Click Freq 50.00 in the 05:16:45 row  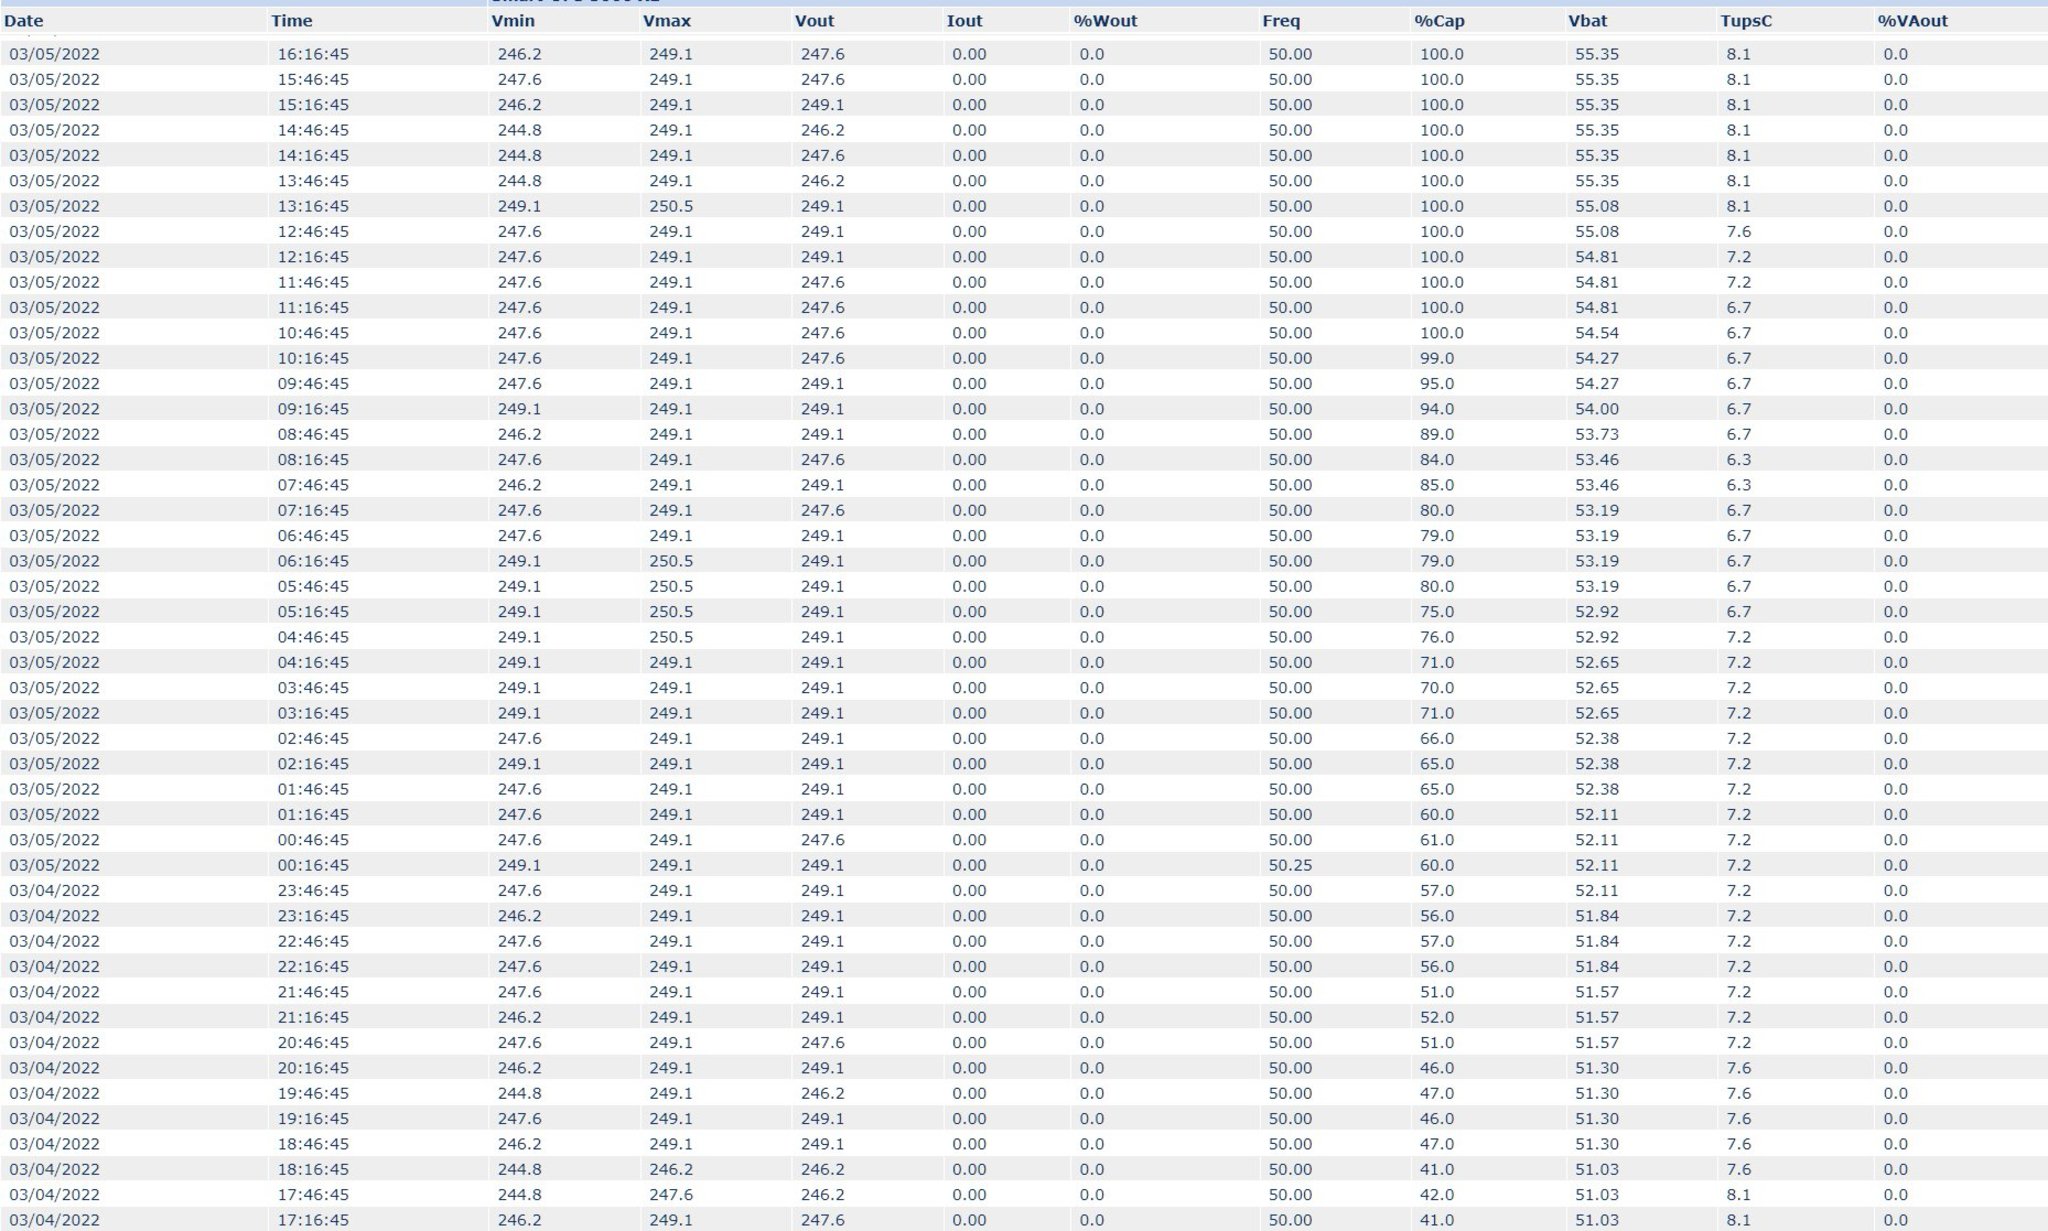[1290, 612]
